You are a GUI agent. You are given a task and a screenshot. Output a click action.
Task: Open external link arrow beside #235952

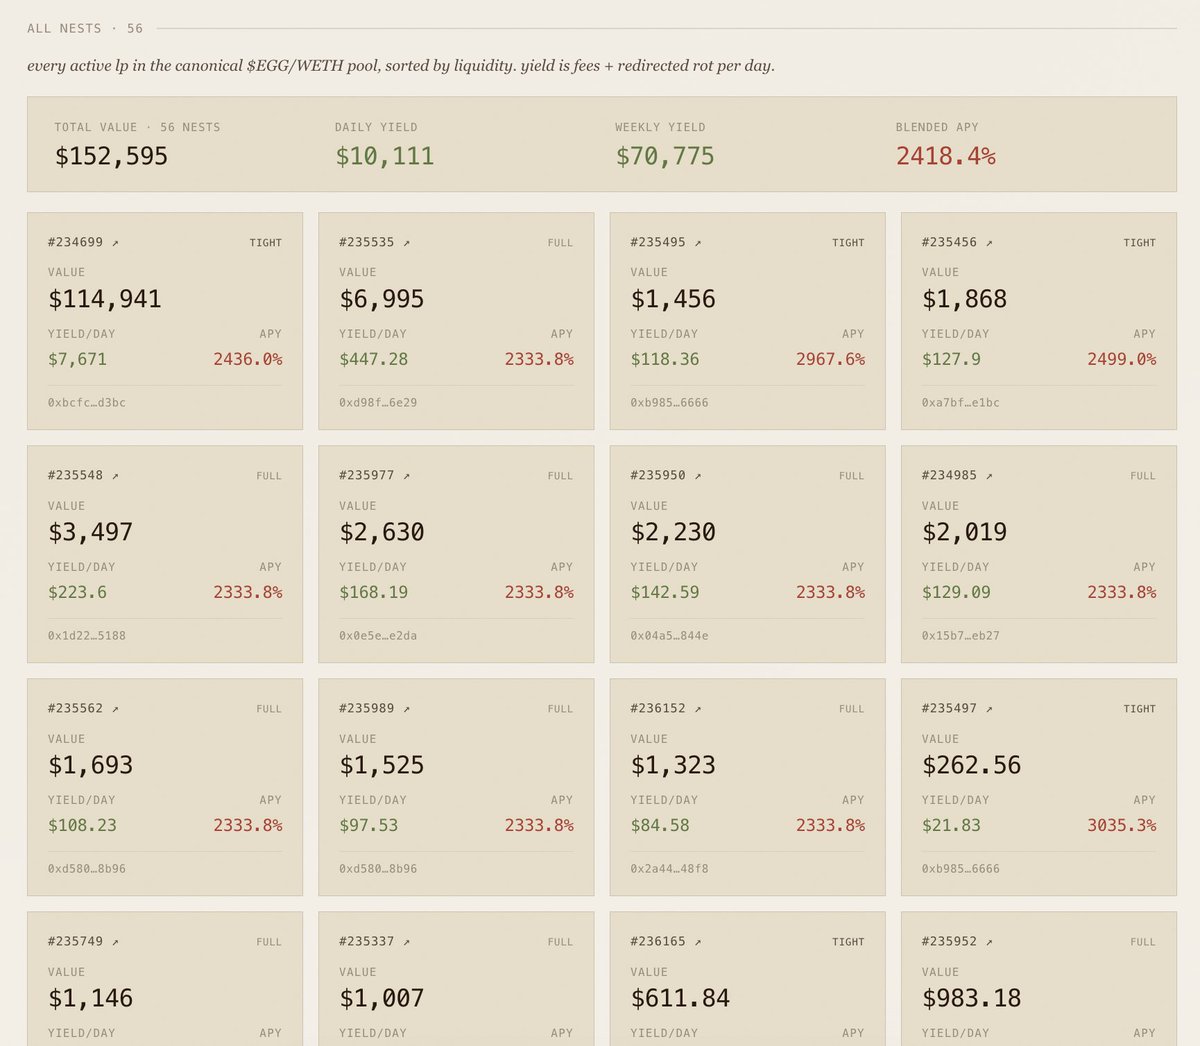pyautogui.click(x=989, y=942)
